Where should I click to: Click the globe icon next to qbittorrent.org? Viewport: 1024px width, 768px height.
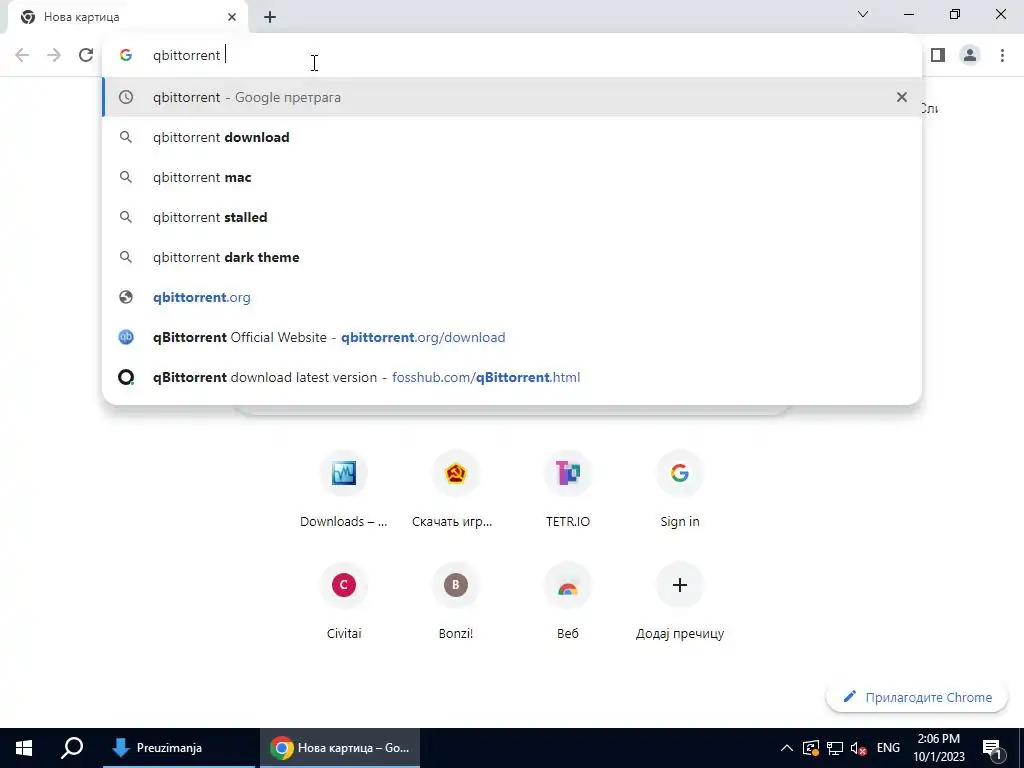(126, 297)
